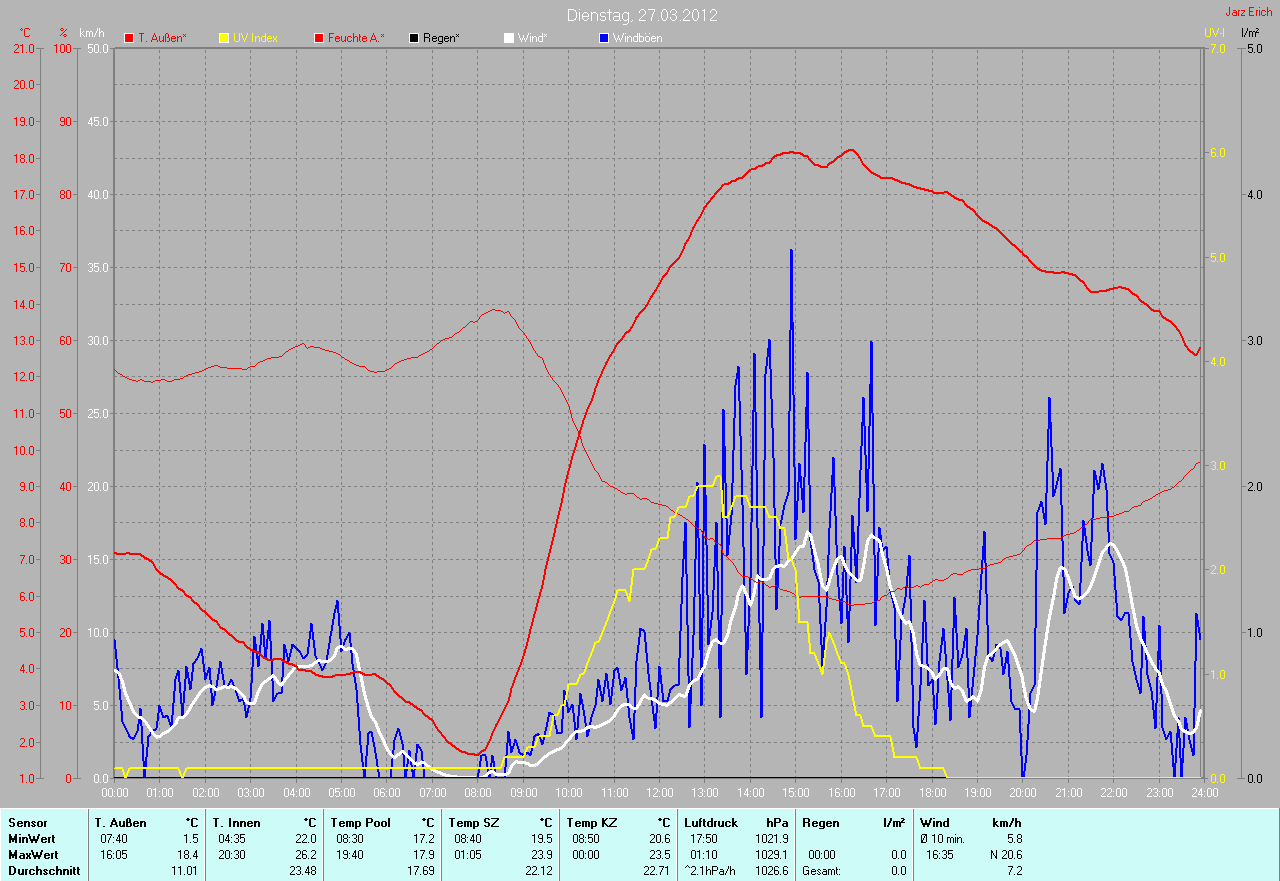Click the maximum pressure value '1029.1'
The height and width of the screenshot is (881, 1280).
tap(771, 855)
